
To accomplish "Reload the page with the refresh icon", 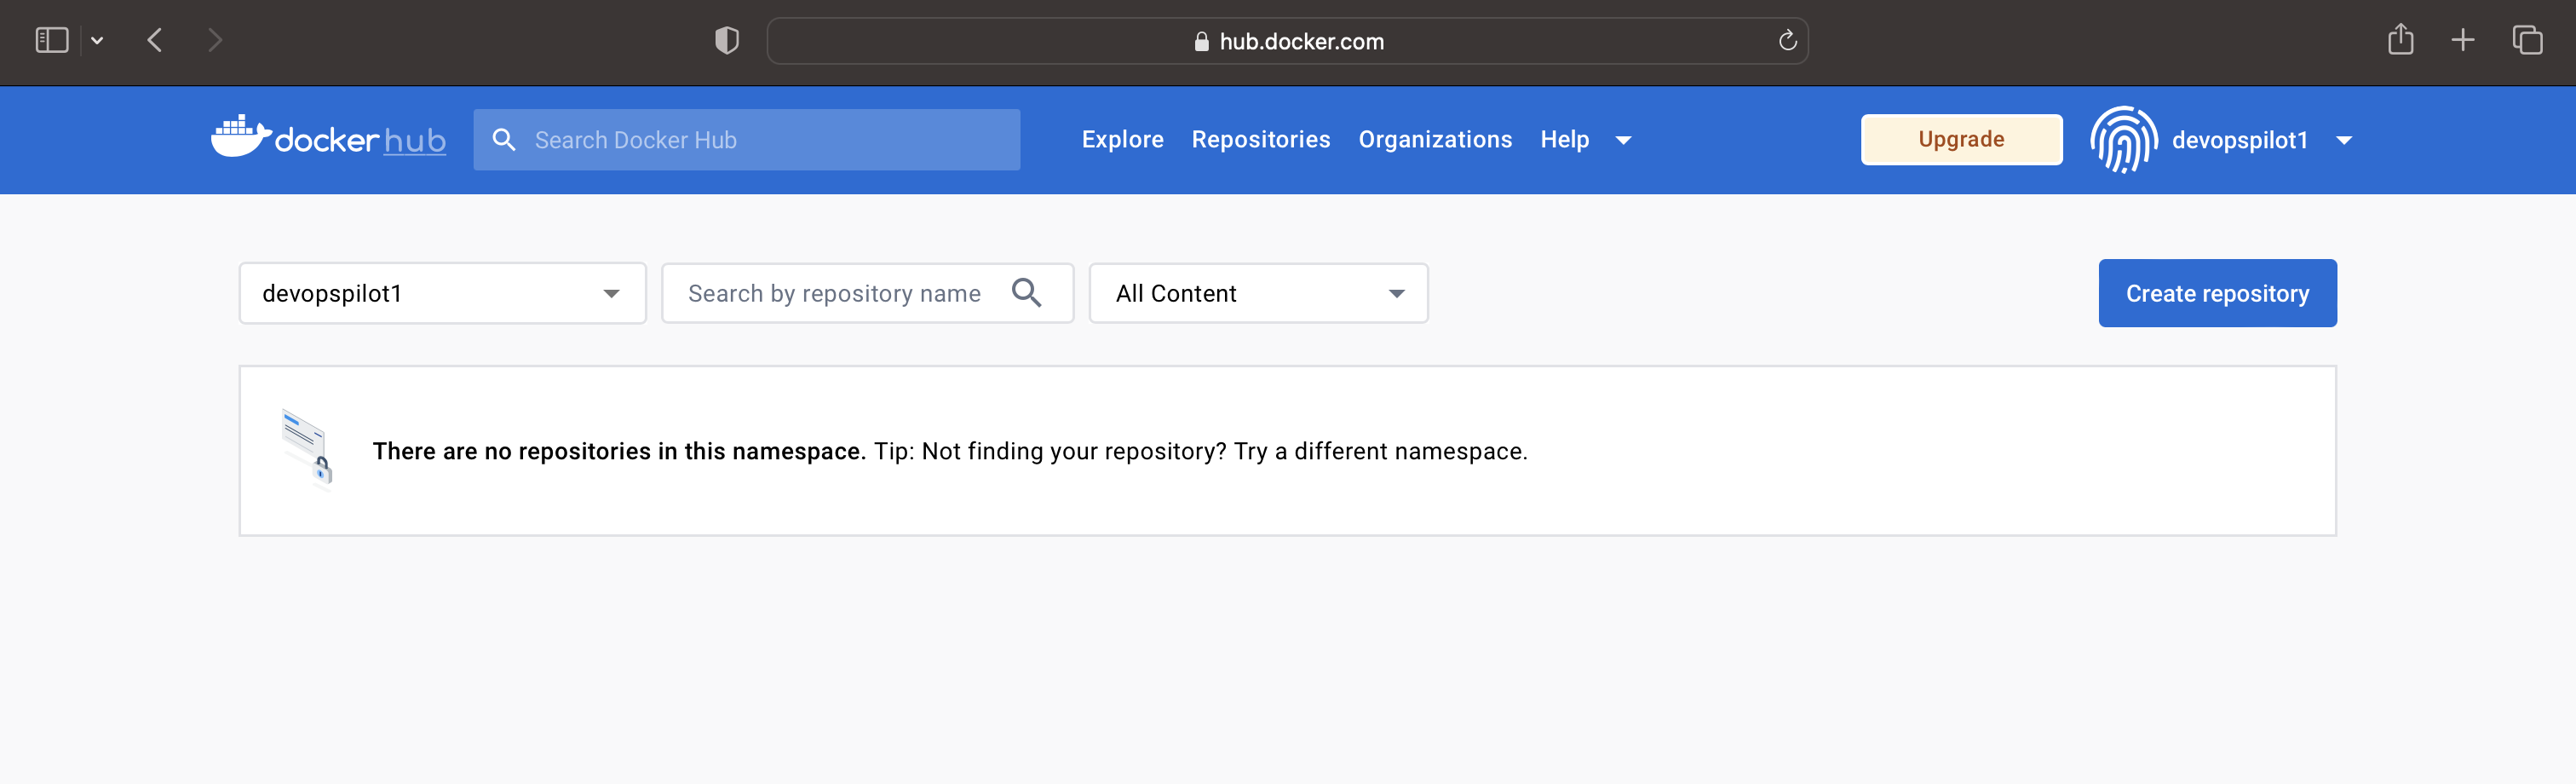I will coord(1787,41).
